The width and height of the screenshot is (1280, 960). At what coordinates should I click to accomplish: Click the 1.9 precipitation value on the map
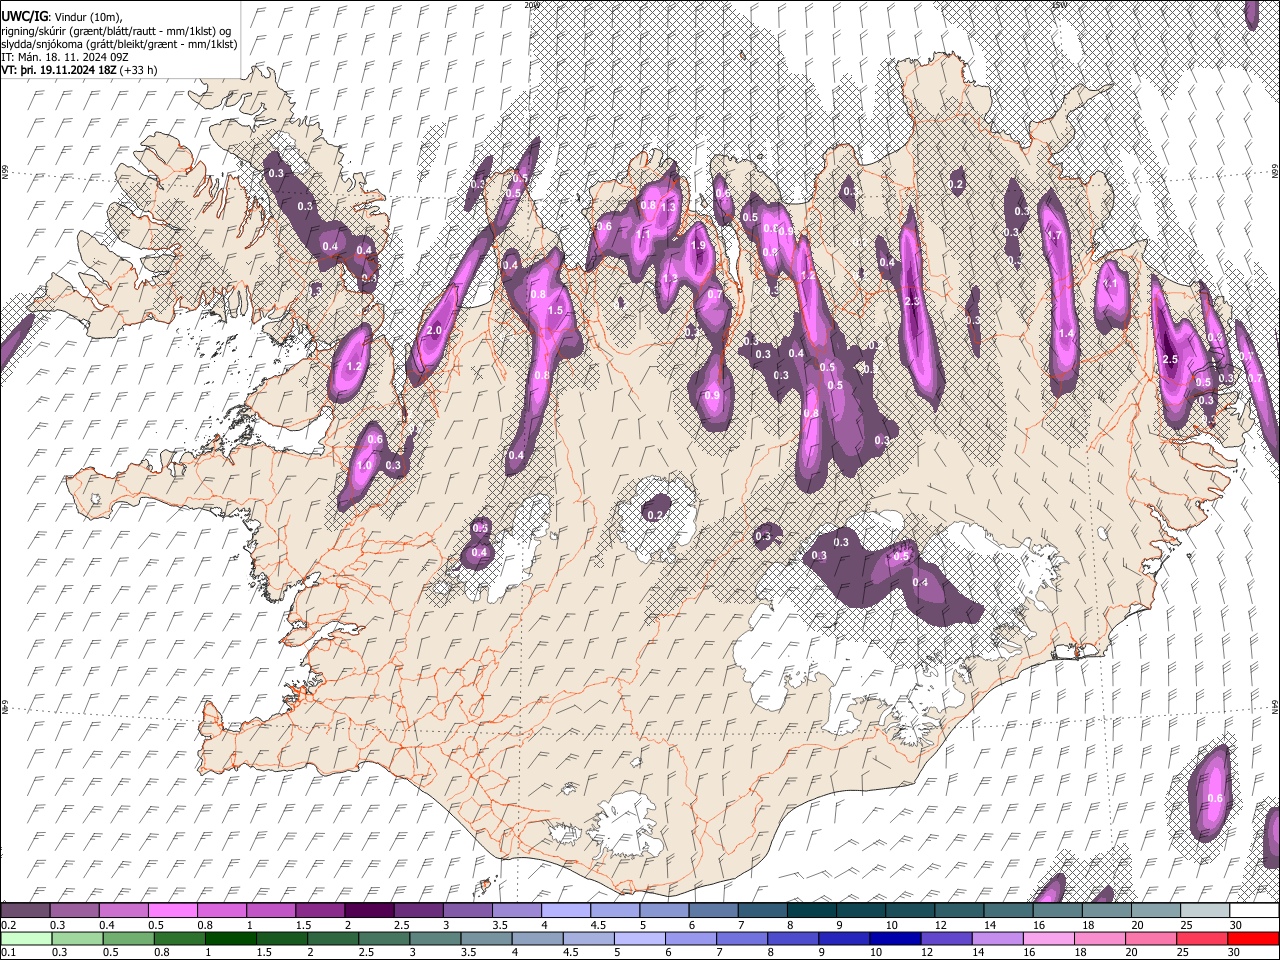[x=698, y=245]
